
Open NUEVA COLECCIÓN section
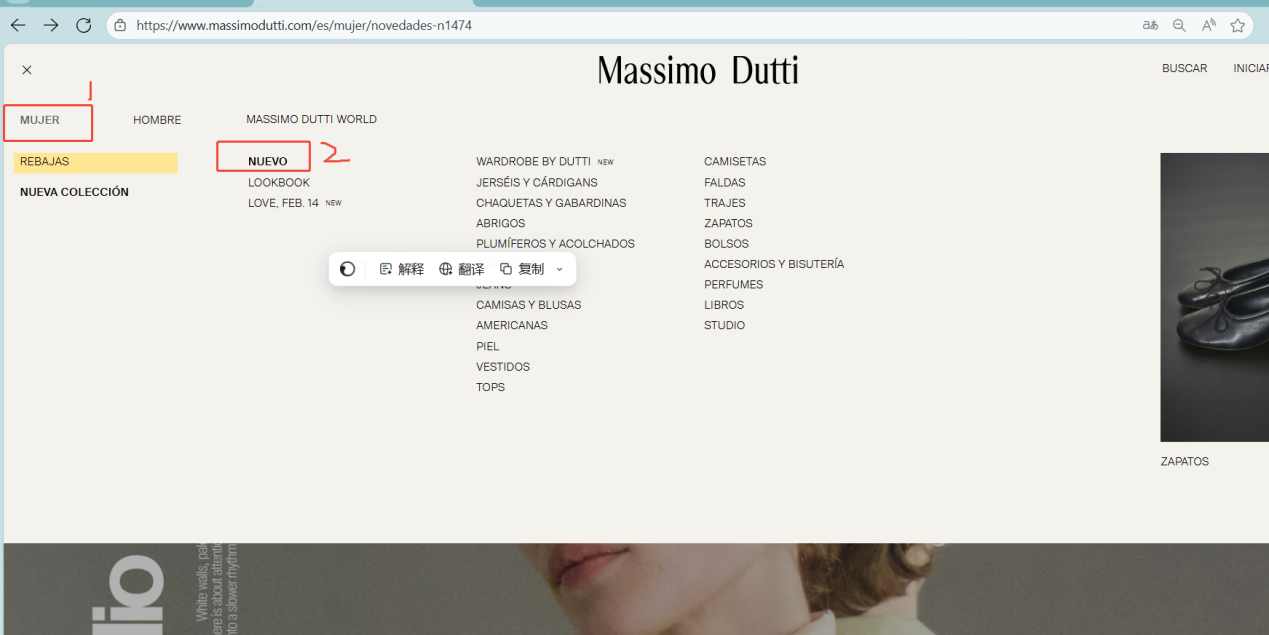(x=74, y=192)
